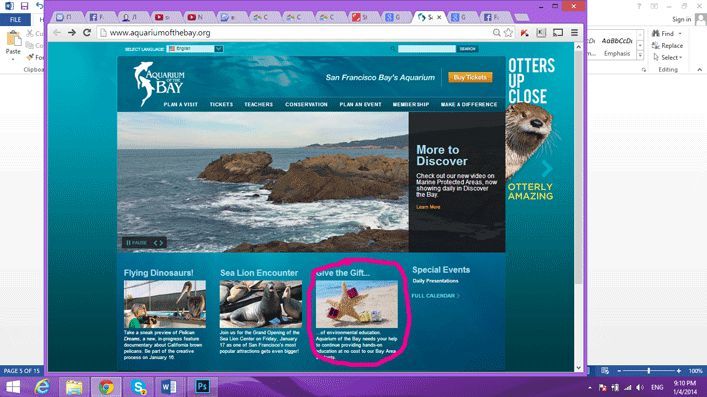Collapse the Word ribbon with the caret
The image size is (707, 397).
[699, 69]
